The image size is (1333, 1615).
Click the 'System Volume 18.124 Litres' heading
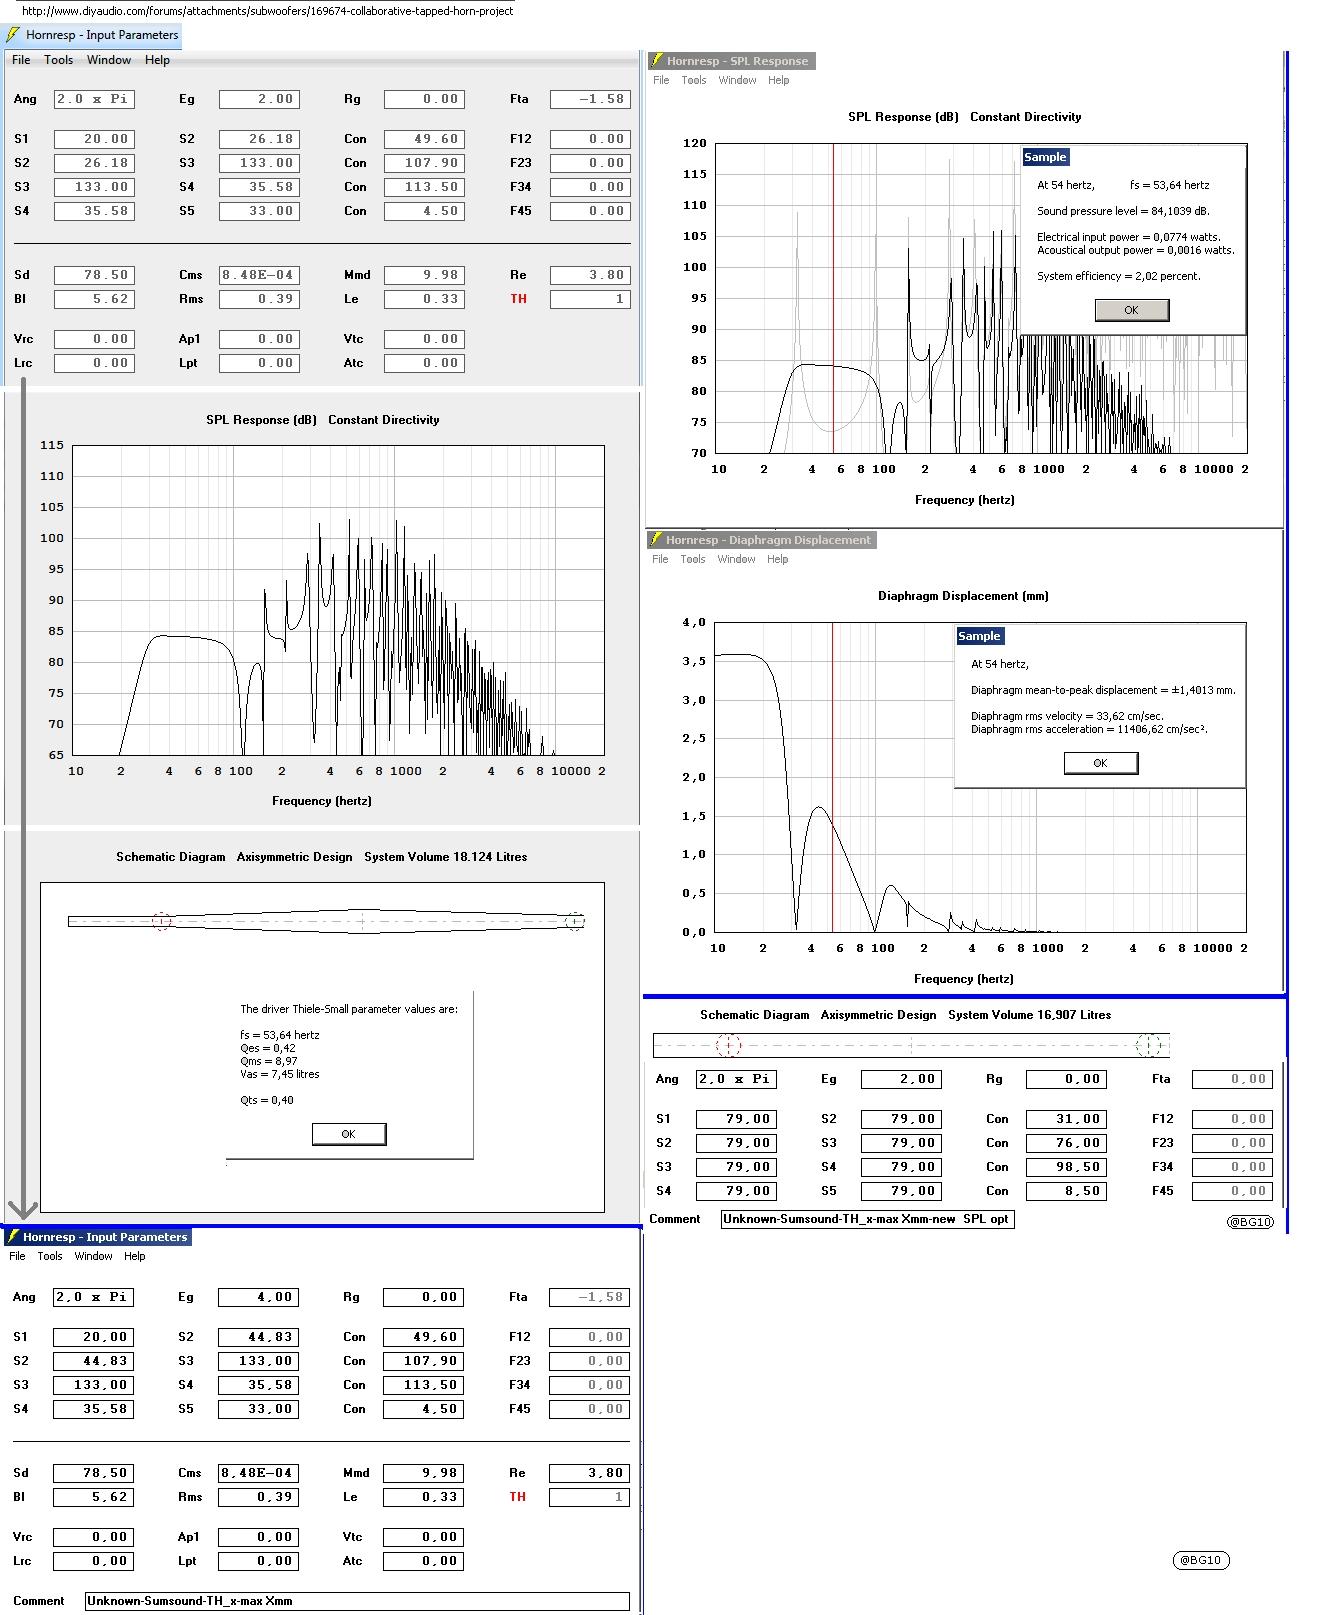(445, 857)
